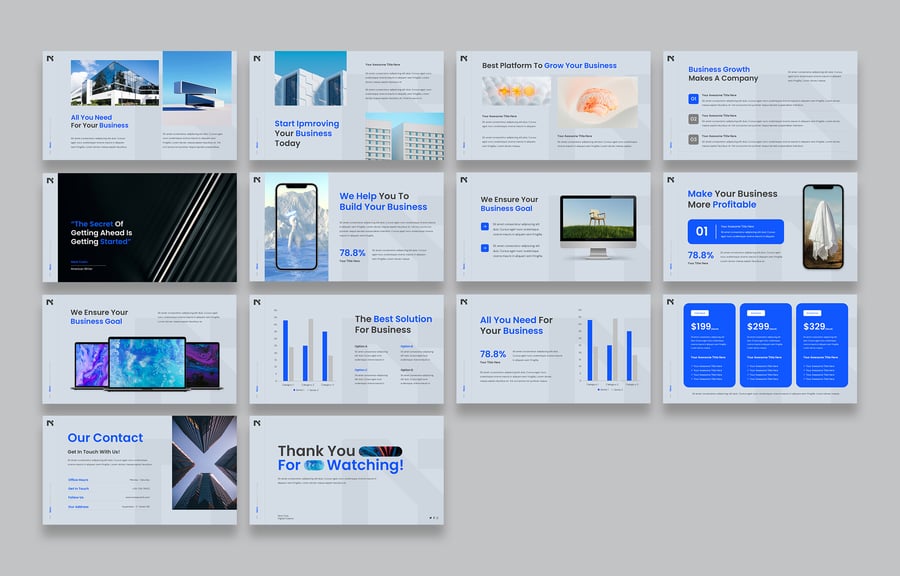The image size is (900, 576).
Task: Open the 'Thank You For Watching!' slide
Action: tap(346, 470)
